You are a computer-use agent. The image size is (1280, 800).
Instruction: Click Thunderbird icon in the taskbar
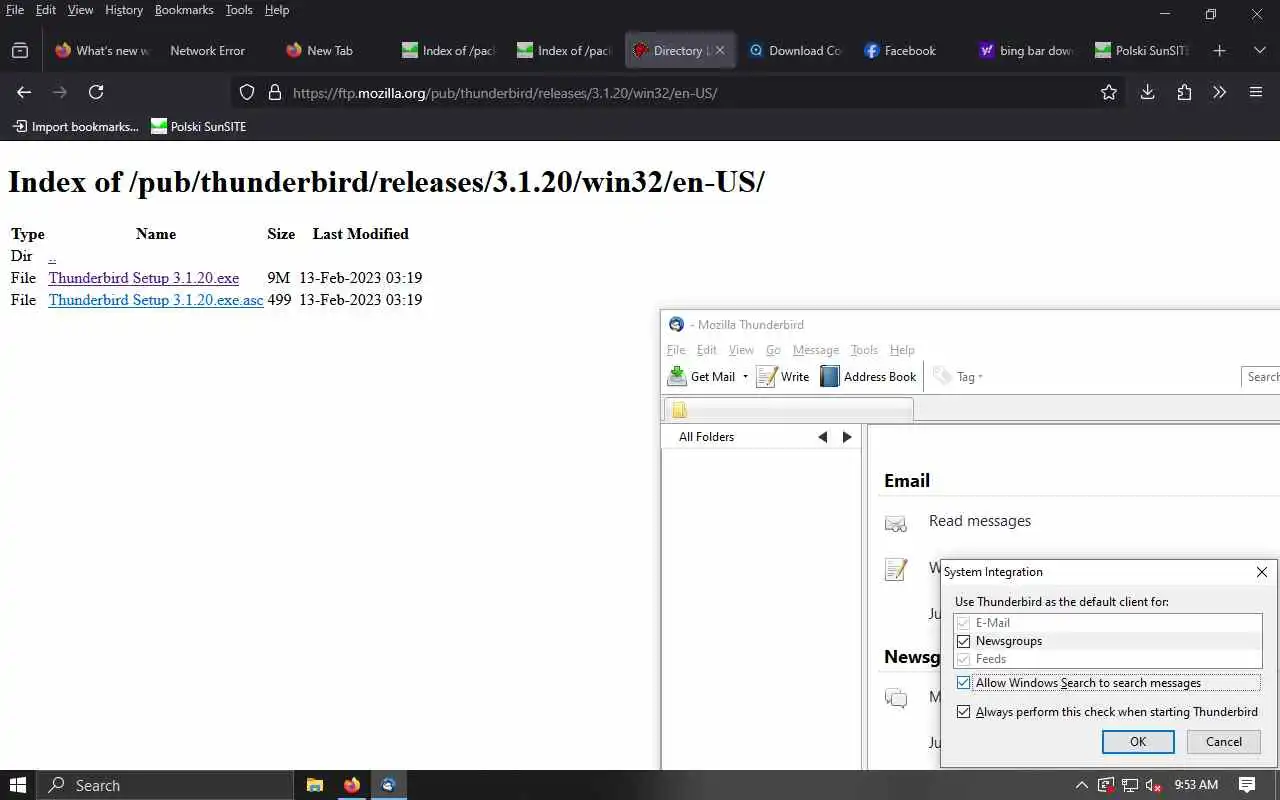point(388,785)
